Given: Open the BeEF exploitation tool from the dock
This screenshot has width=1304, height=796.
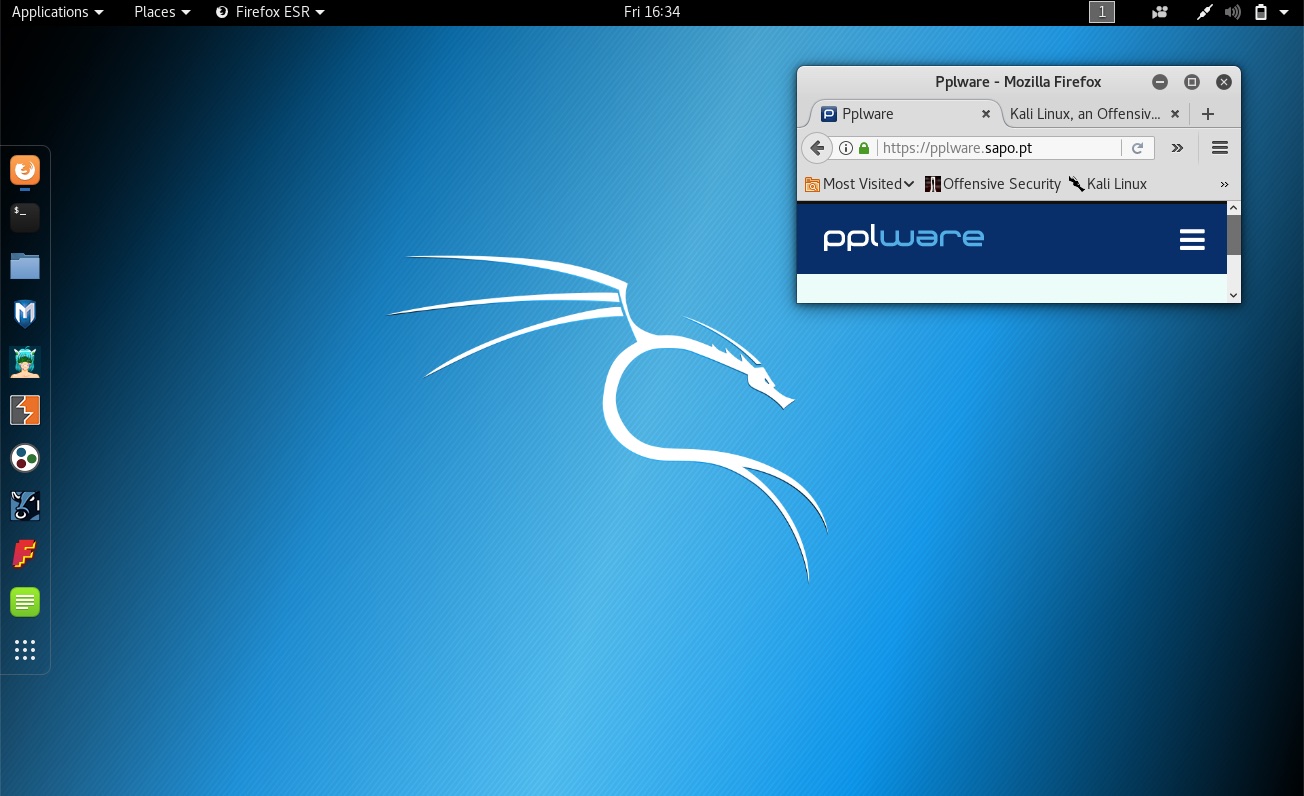Looking at the screenshot, I should (x=24, y=505).
